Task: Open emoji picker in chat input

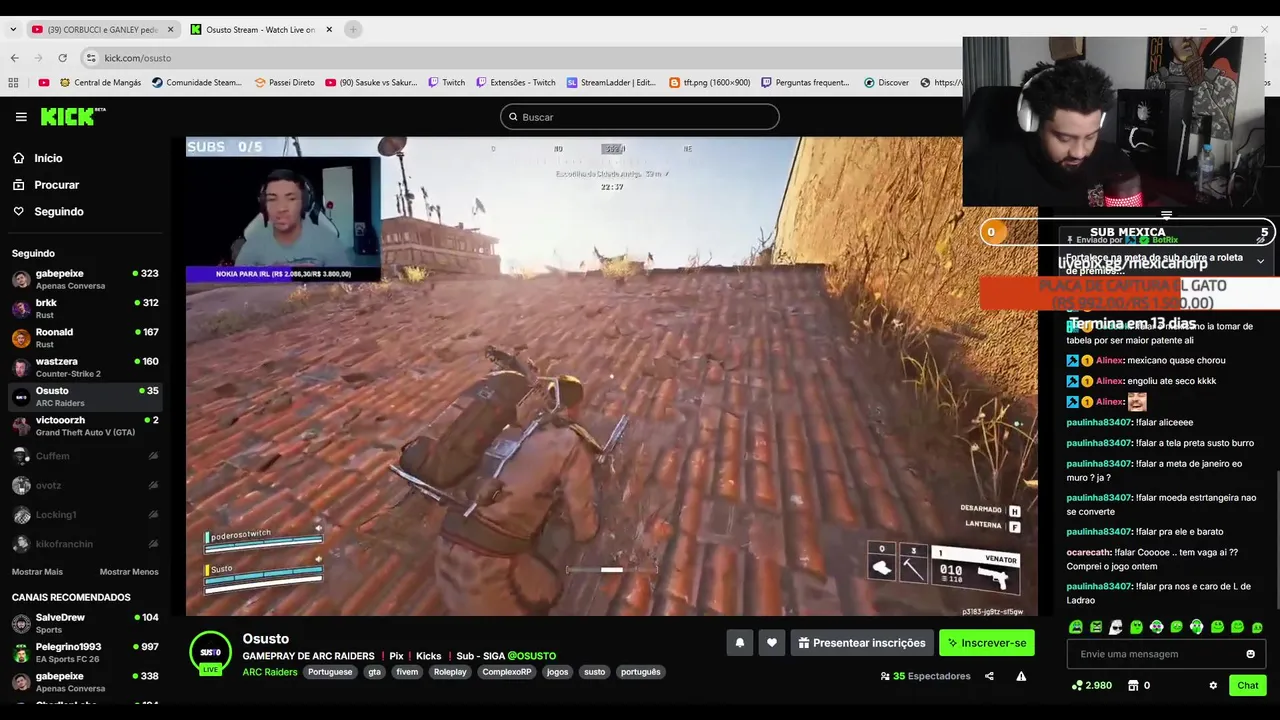Action: pos(1250,654)
